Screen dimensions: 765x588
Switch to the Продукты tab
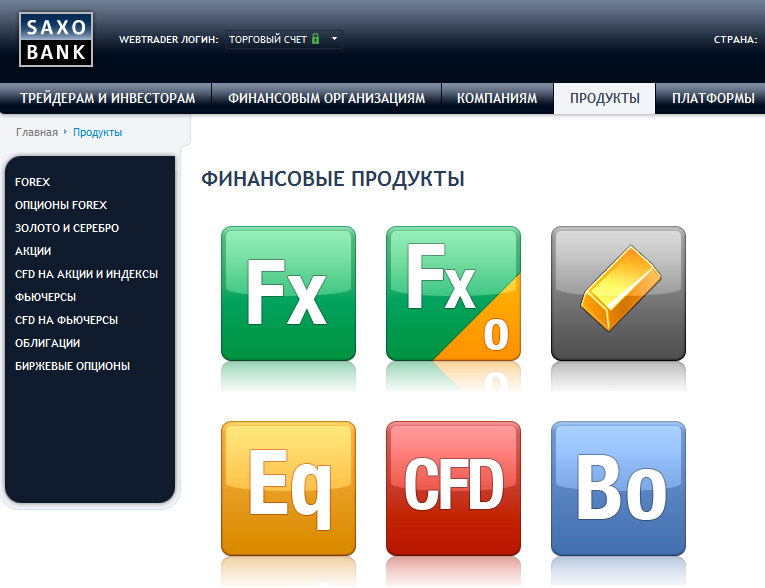(x=604, y=98)
